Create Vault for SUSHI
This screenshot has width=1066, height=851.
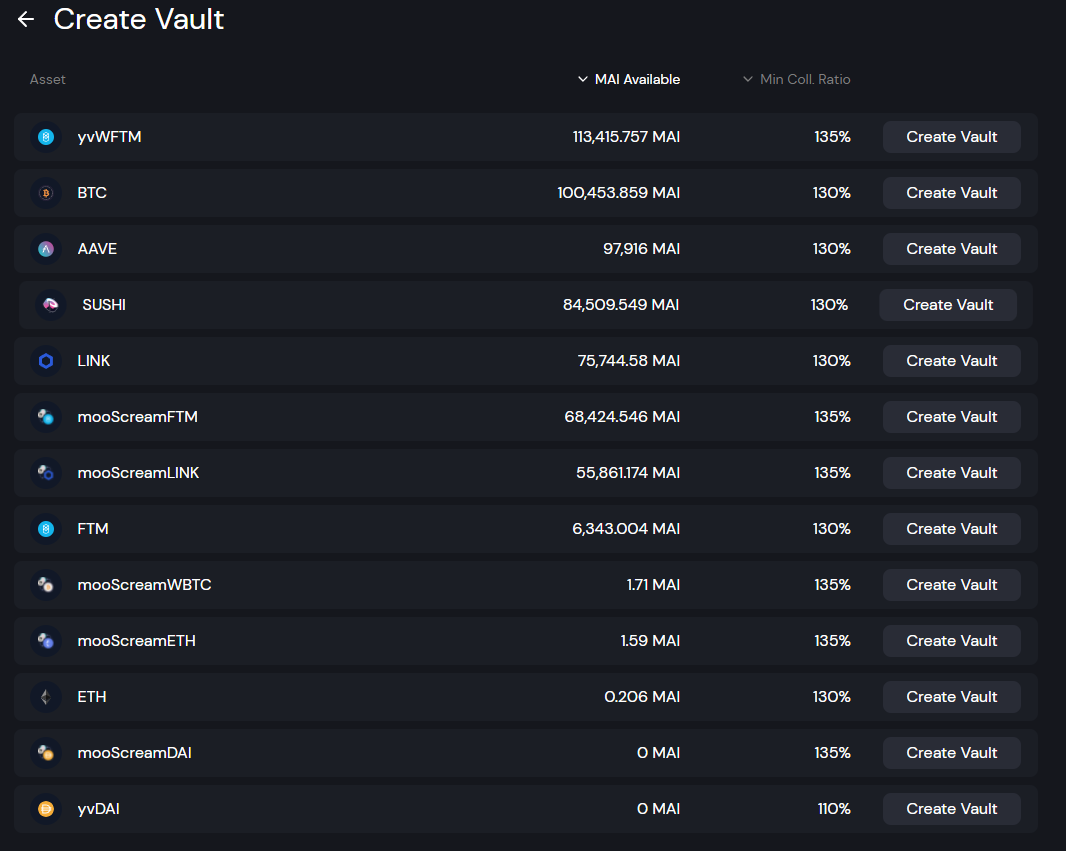coord(948,305)
